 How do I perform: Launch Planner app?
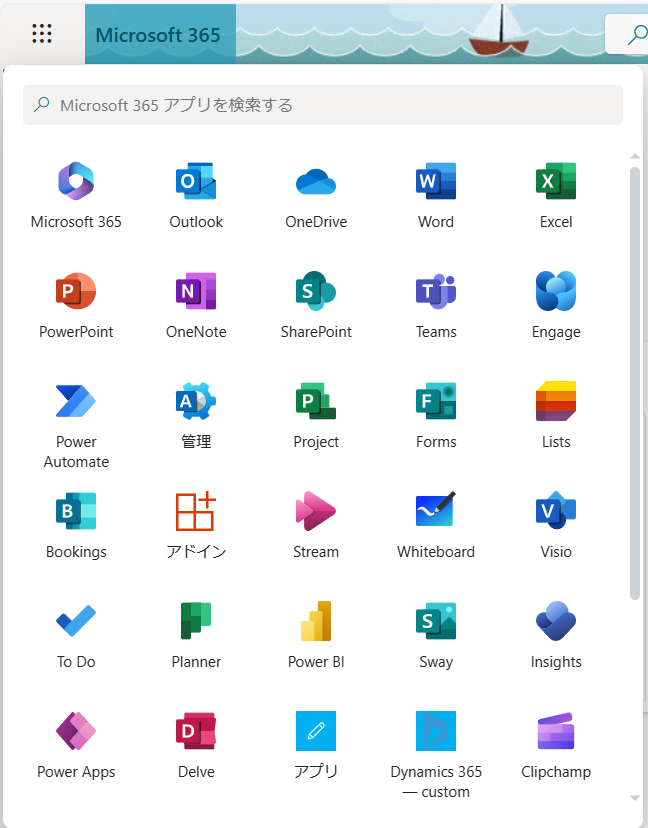pyautogui.click(x=196, y=620)
